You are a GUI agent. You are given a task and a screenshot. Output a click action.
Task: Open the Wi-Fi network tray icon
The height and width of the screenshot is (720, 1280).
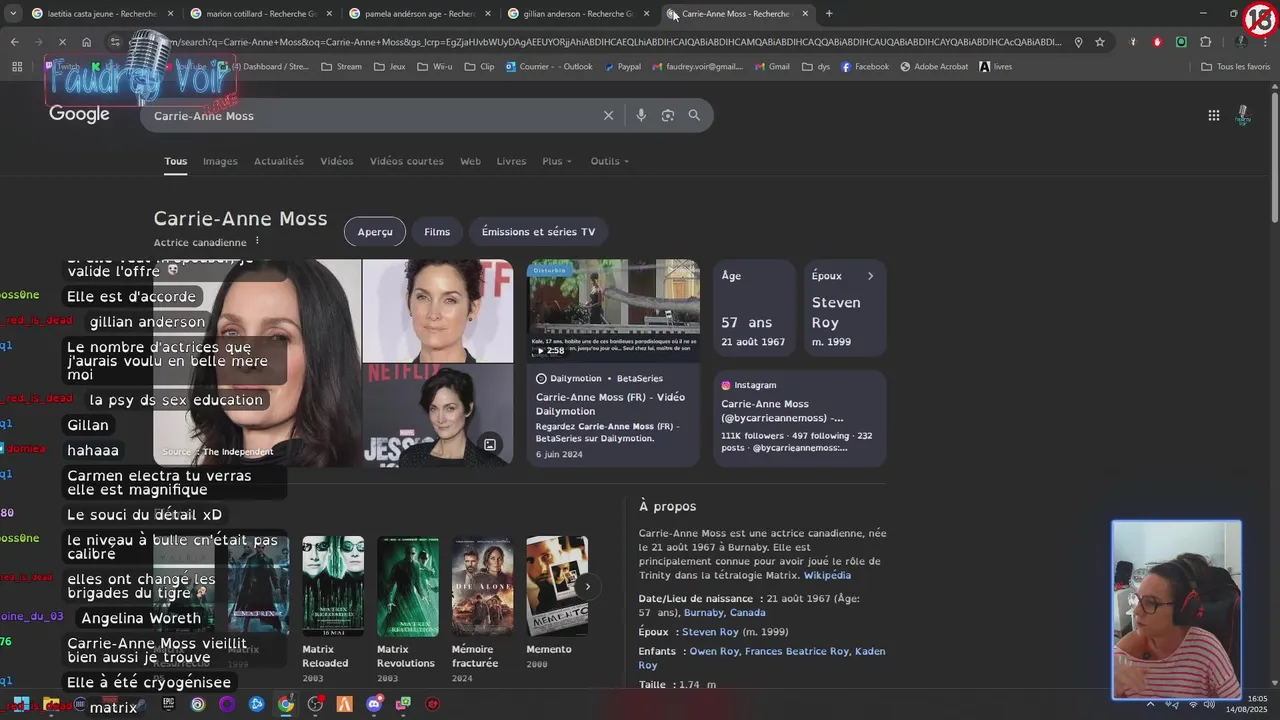coord(1192,704)
